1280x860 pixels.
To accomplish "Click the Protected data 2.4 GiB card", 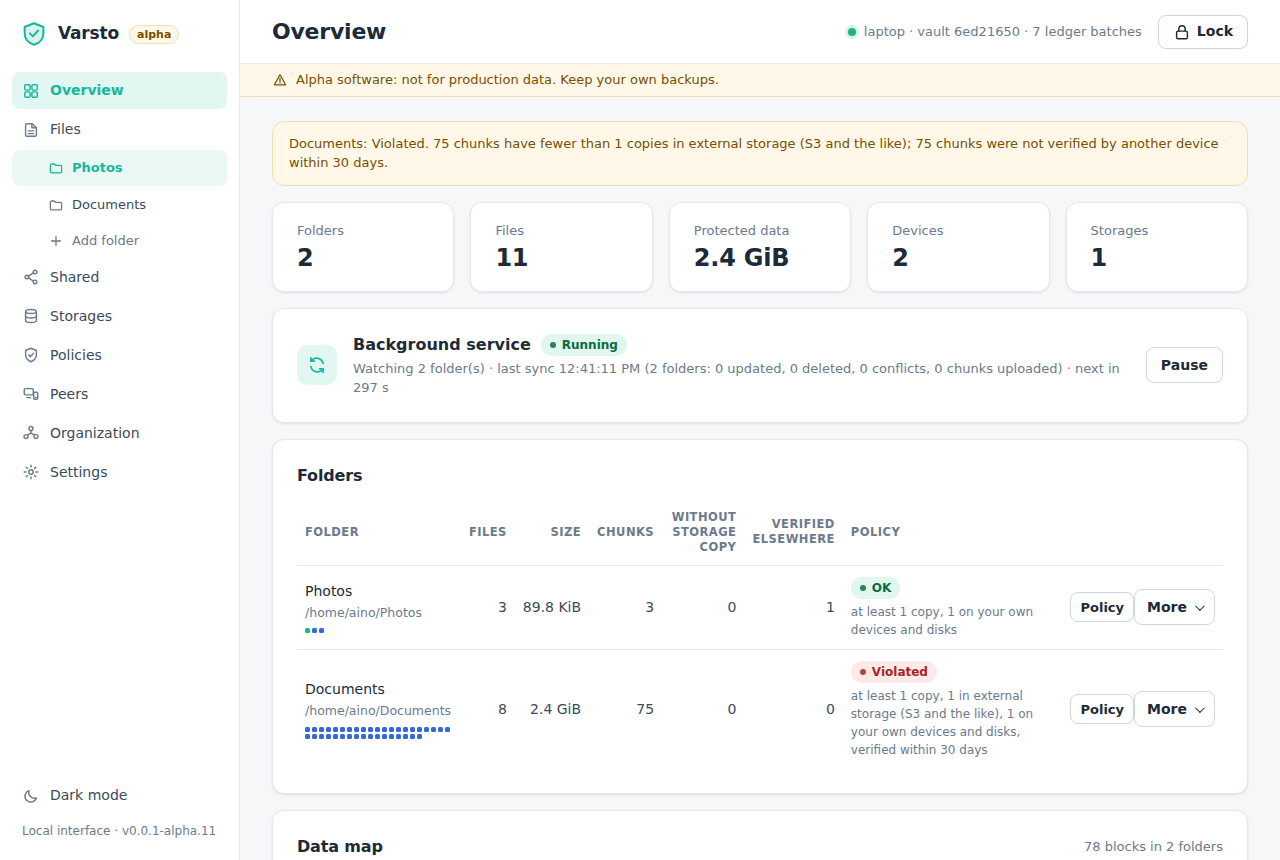I will [760, 247].
